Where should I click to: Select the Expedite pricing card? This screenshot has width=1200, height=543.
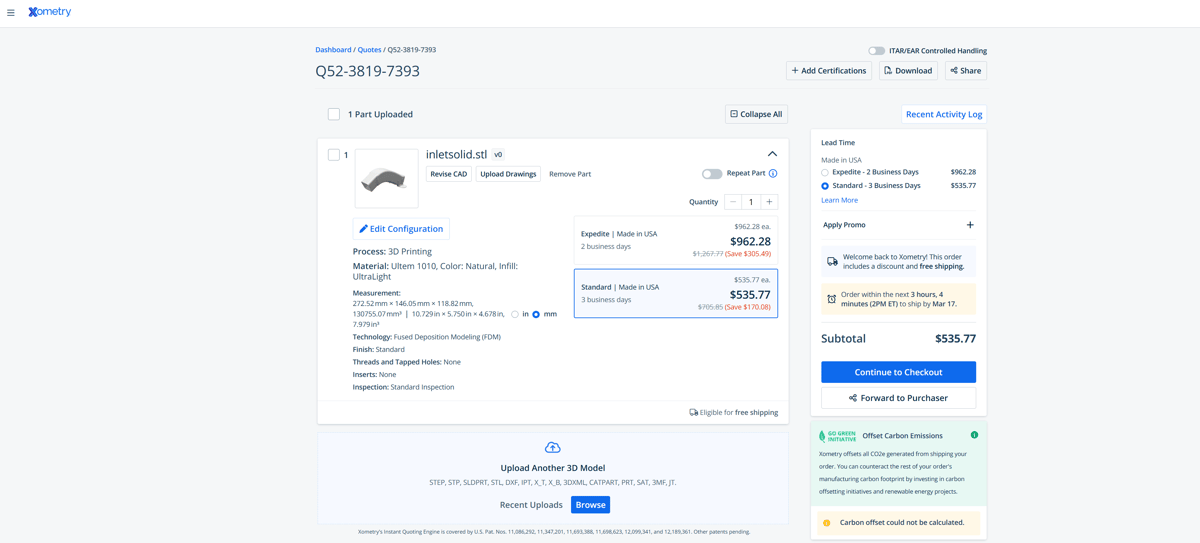click(x=676, y=240)
